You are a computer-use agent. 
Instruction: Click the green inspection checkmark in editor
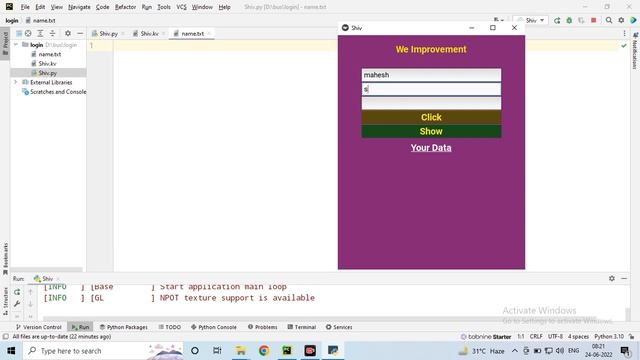tap(624, 46)
